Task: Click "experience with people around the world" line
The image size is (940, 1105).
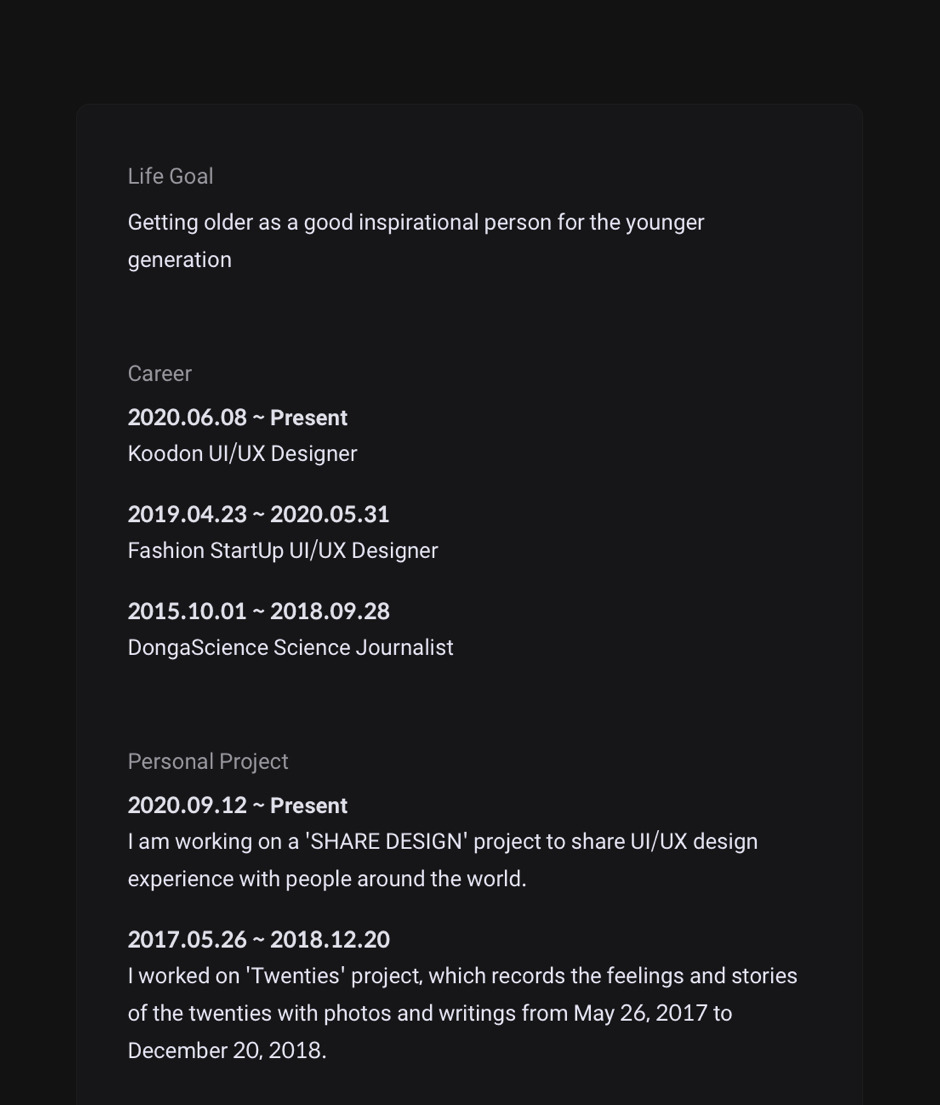Action: click(327, 879)
